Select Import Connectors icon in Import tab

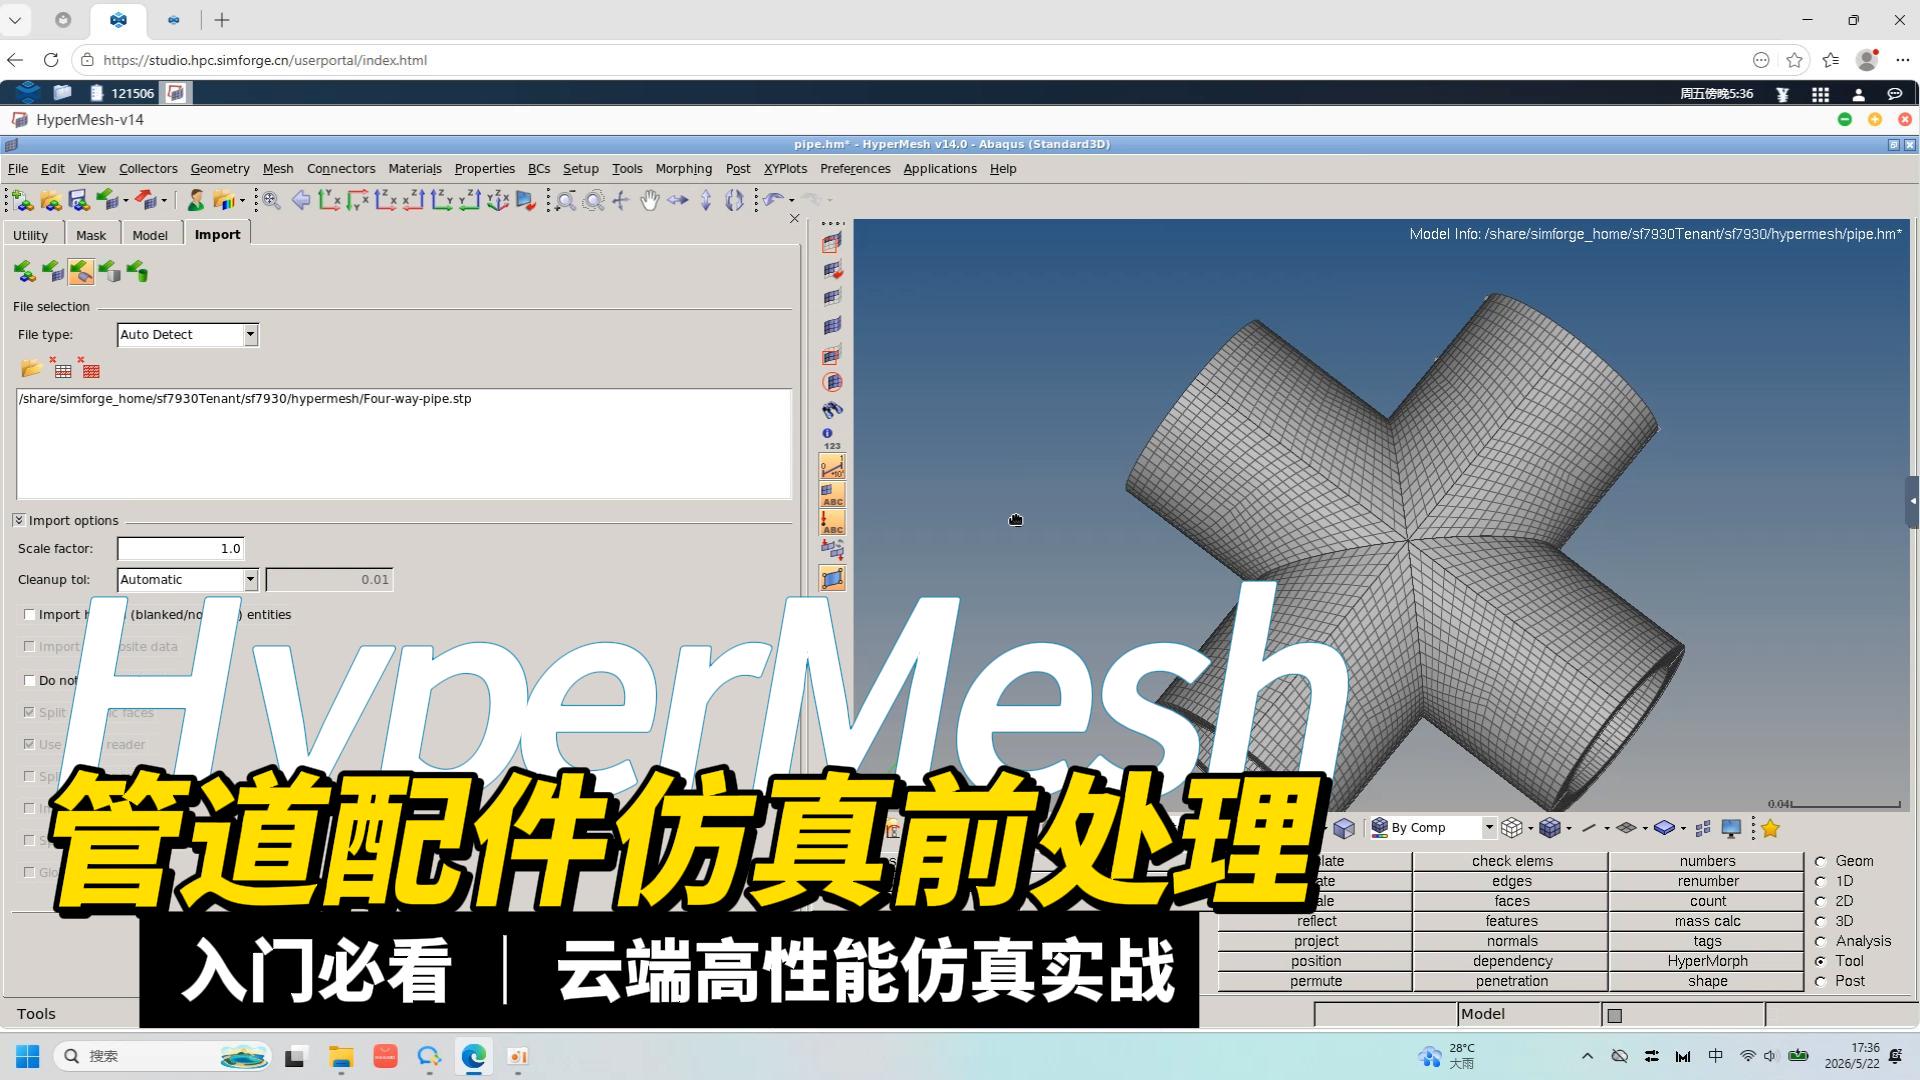137,272
